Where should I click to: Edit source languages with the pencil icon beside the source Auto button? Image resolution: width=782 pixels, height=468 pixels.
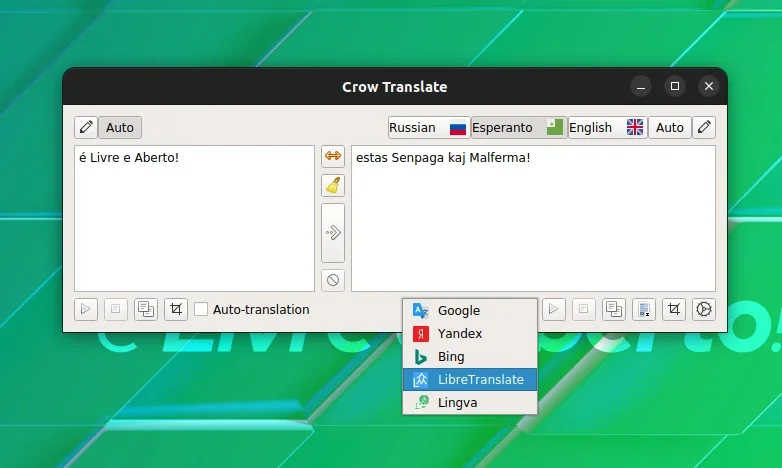[86, 127]
